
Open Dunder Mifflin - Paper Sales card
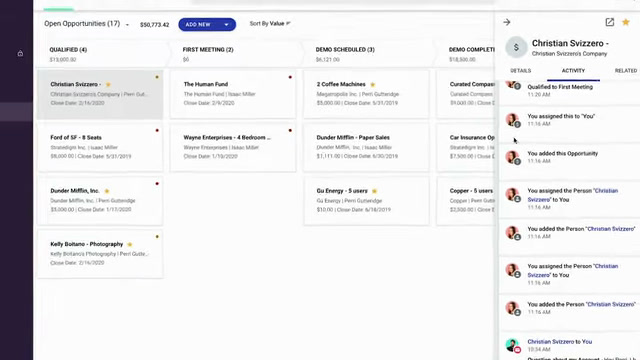coord(366,147)
